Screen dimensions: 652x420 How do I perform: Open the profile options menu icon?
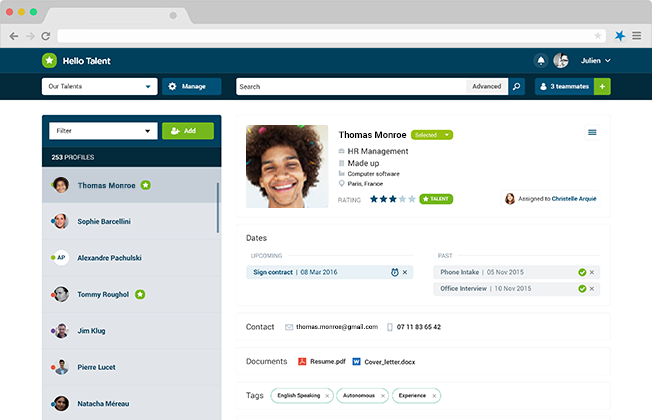click(x=592, y=132)
